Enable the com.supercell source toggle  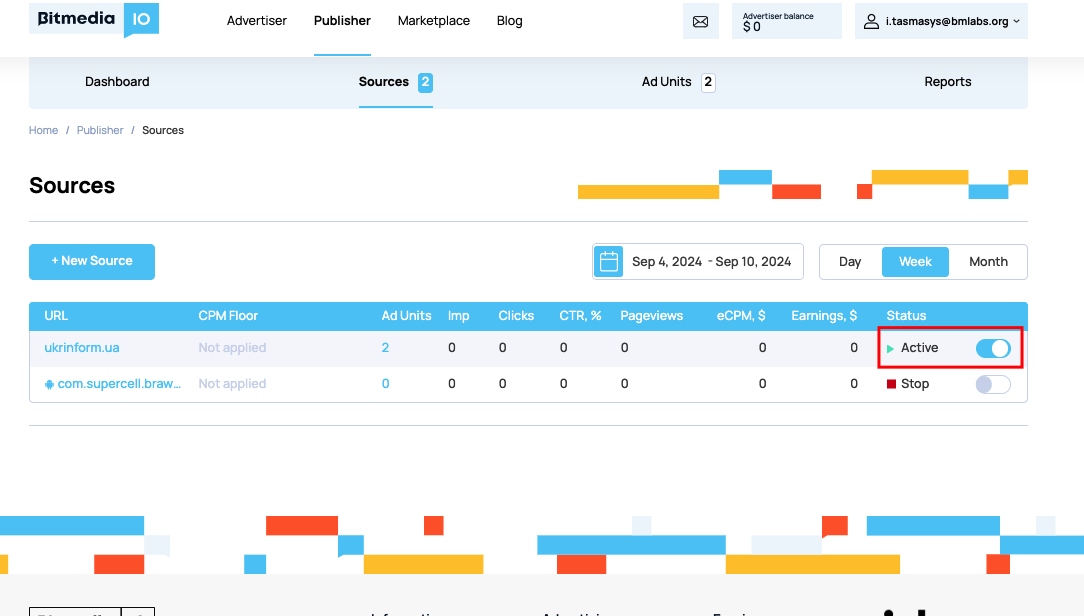992,384
